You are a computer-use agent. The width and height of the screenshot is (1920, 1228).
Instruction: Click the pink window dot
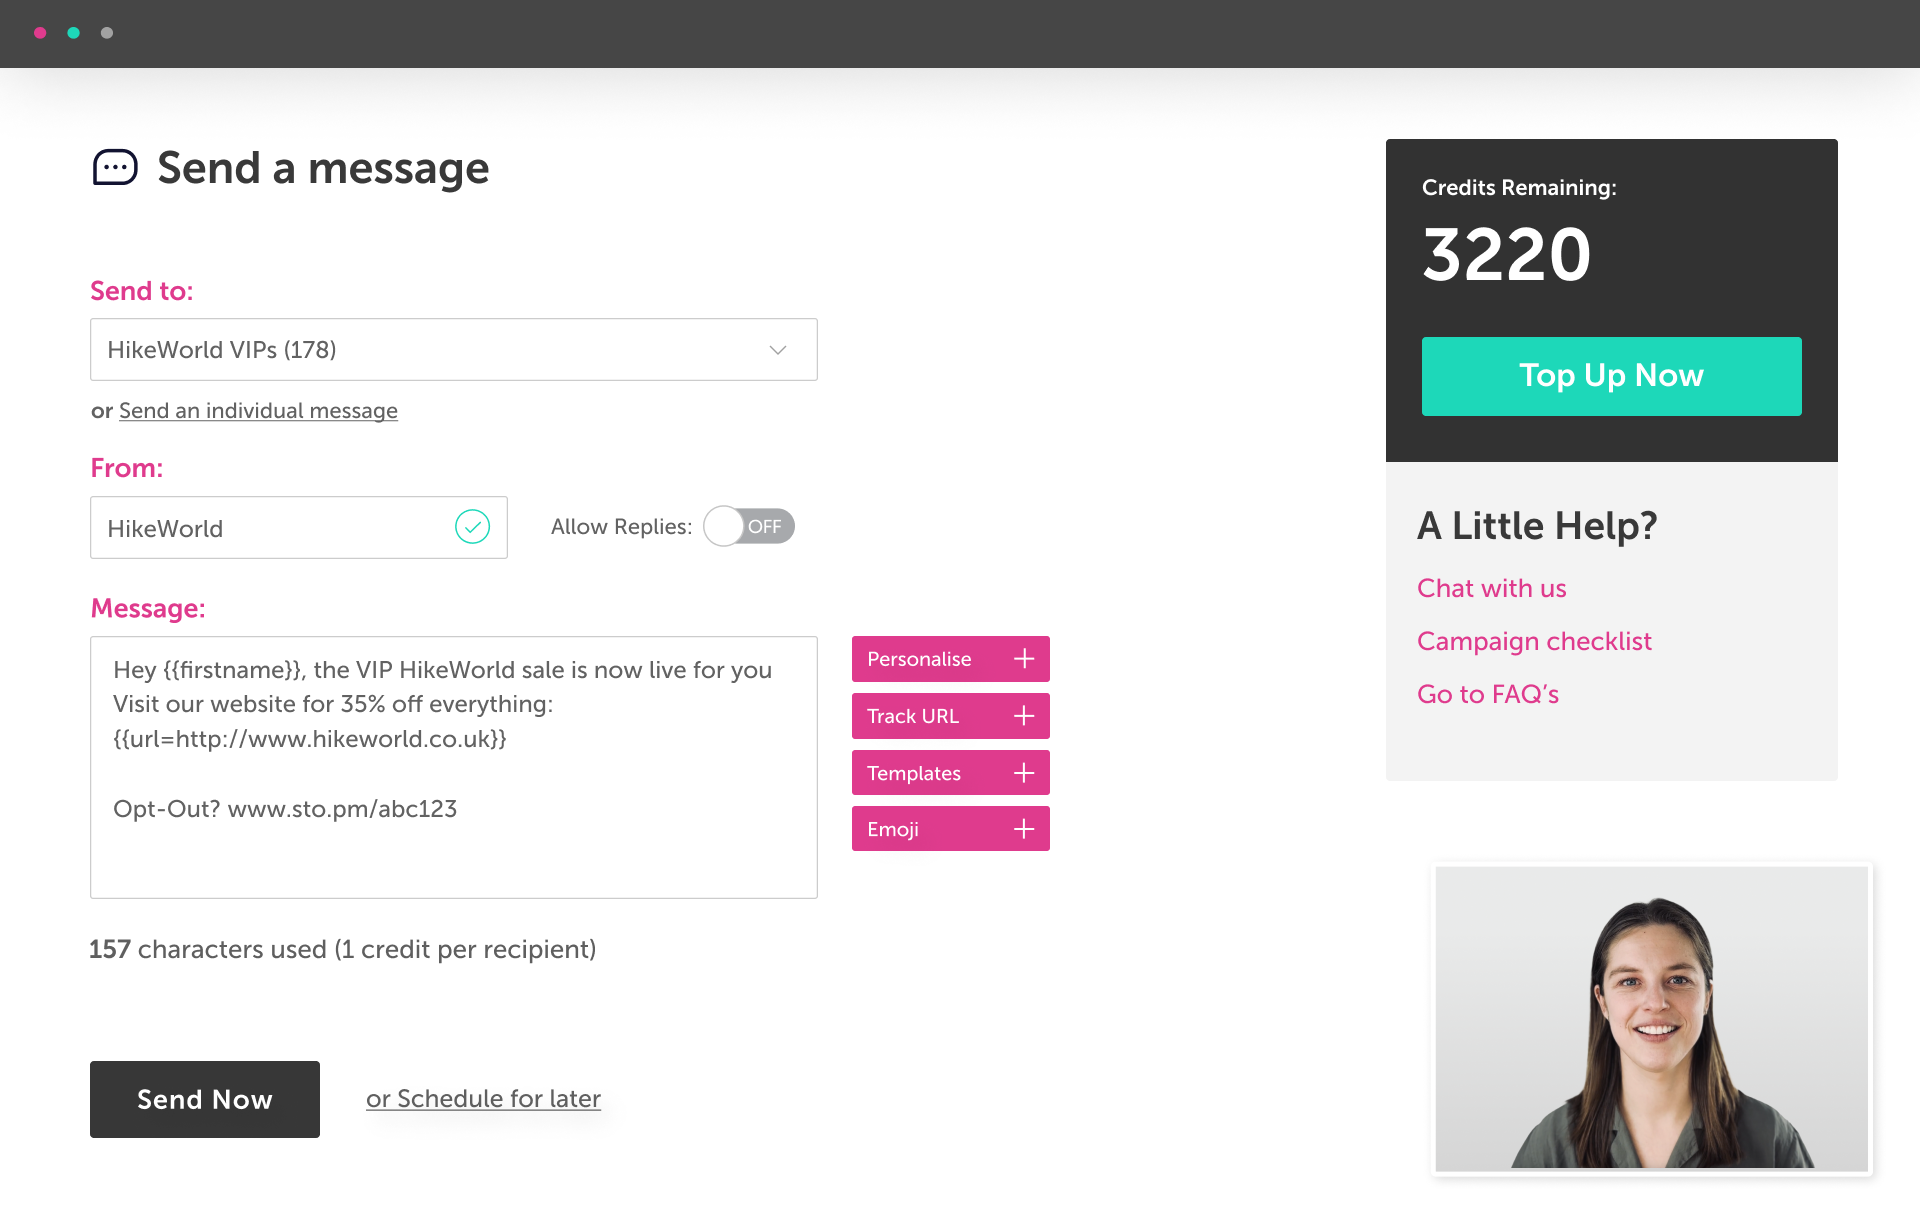40,33
